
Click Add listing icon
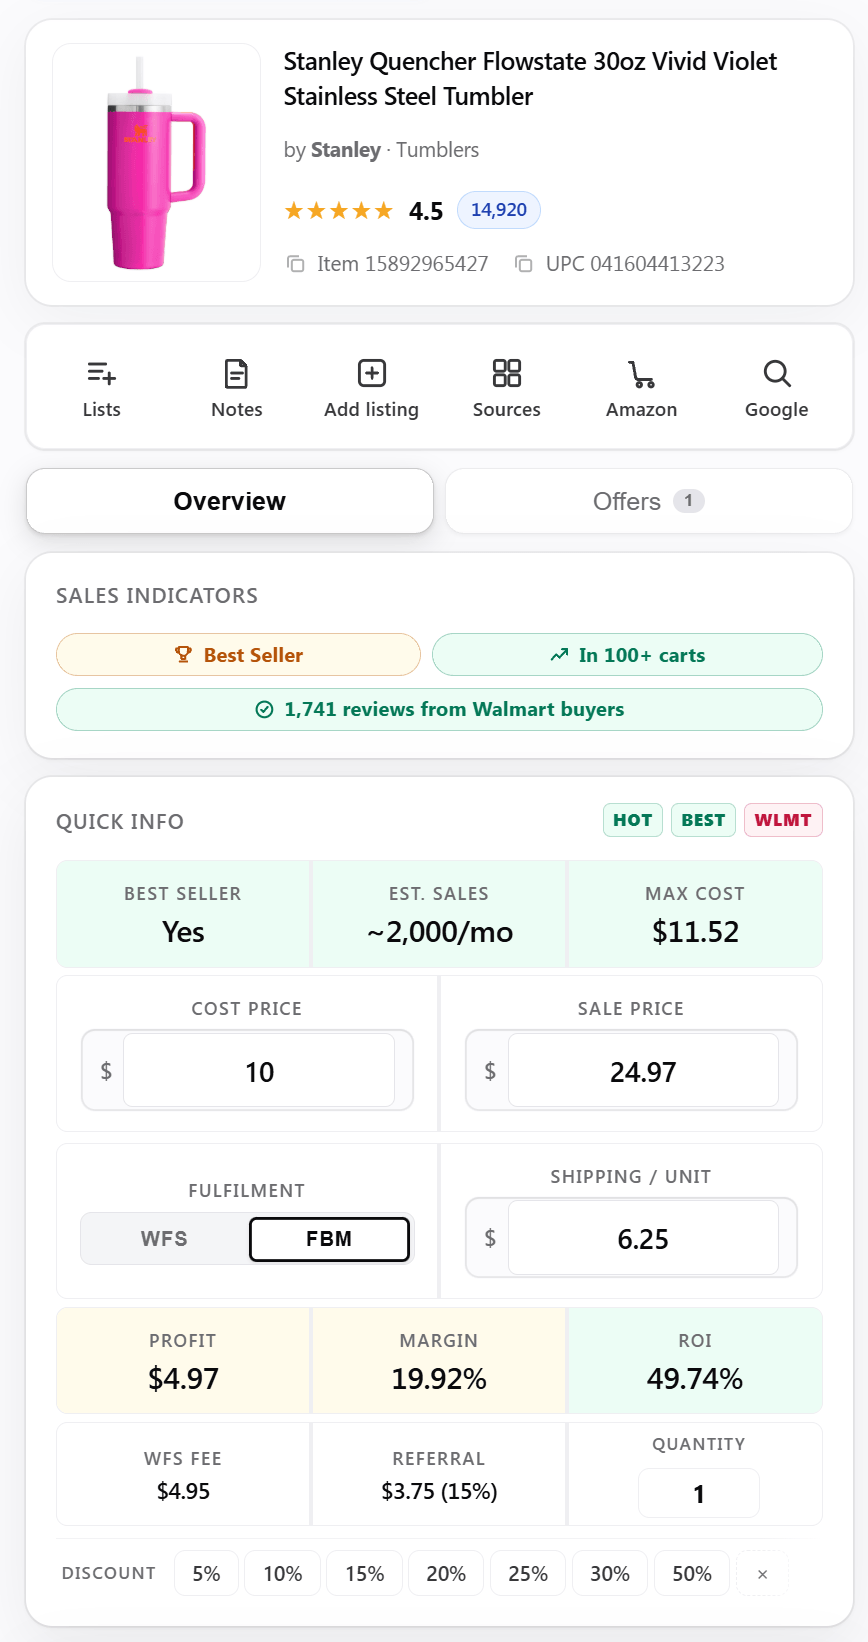point(371,373)
